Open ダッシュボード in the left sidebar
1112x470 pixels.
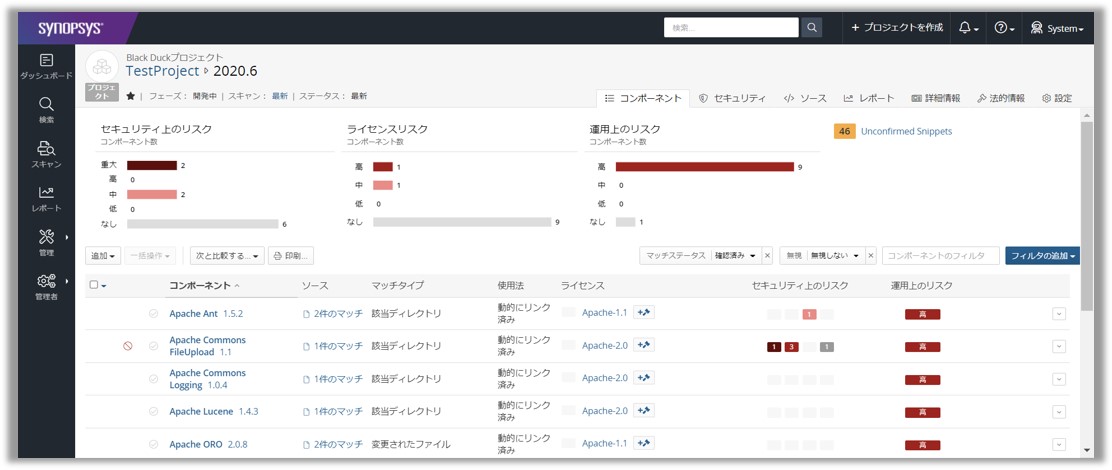point(46,67)
